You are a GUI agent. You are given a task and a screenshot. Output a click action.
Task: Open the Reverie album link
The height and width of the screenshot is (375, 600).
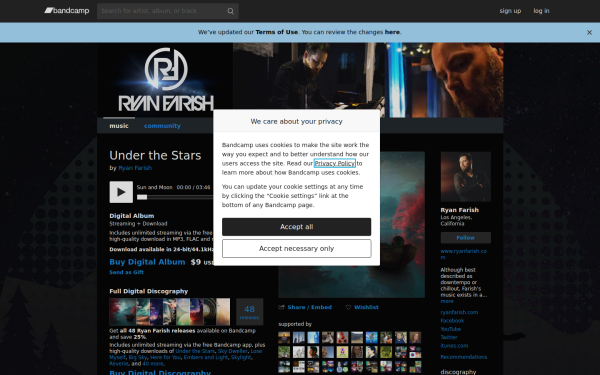tap(119, 364)
